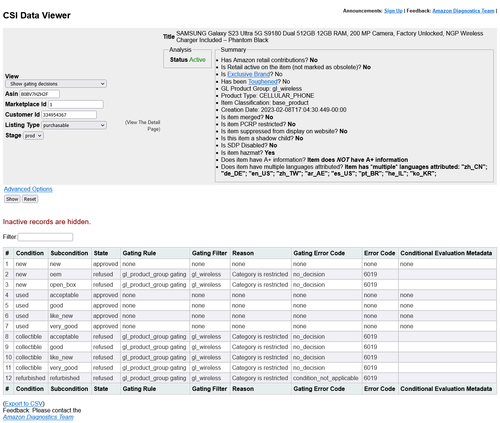Click 'approved' state in row 1
The image size is (500, 423).
(x=106, y=264)
